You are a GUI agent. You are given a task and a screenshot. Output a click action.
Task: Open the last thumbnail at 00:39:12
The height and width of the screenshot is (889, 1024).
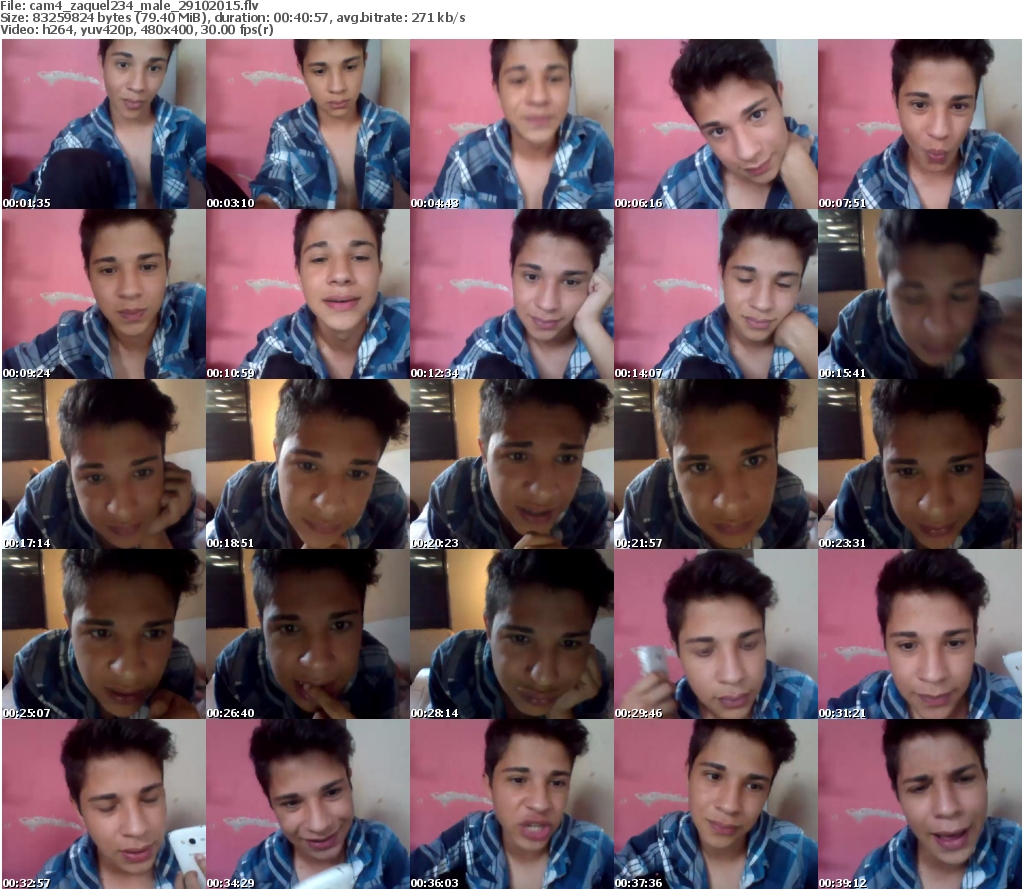[x=920, y=804]
